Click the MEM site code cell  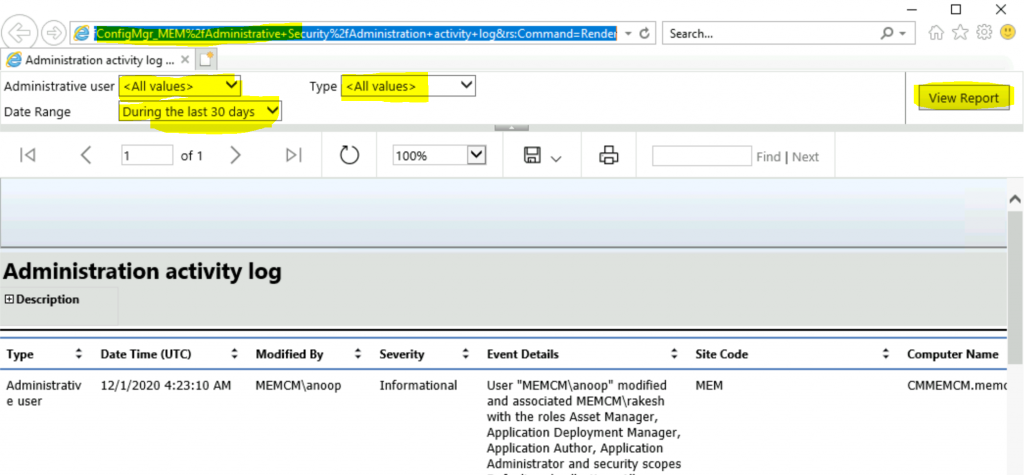coord(709,385)
